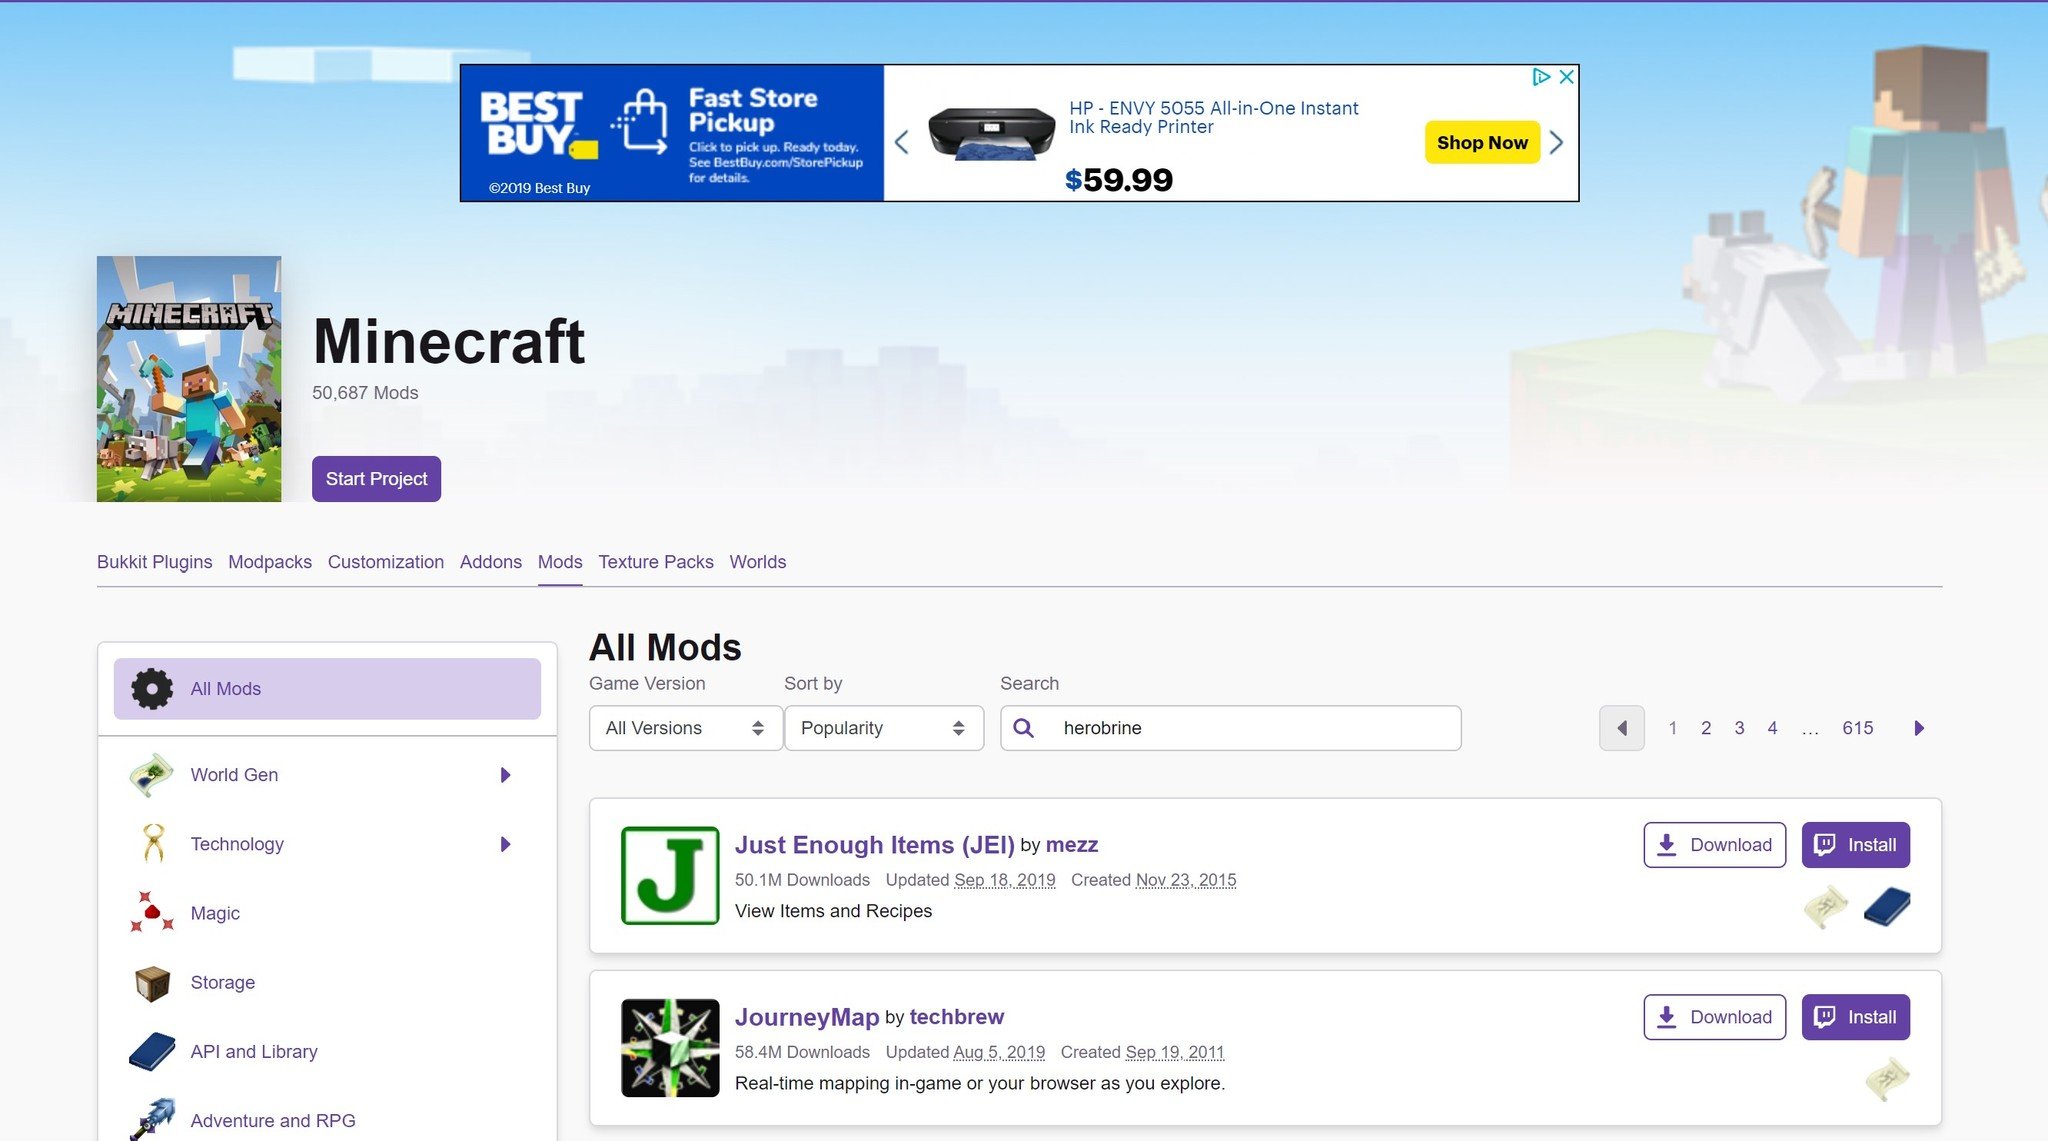Switch to the Texture Packs tab
The height and width of the screenshot is (1141, 2048).
[656, 562]
